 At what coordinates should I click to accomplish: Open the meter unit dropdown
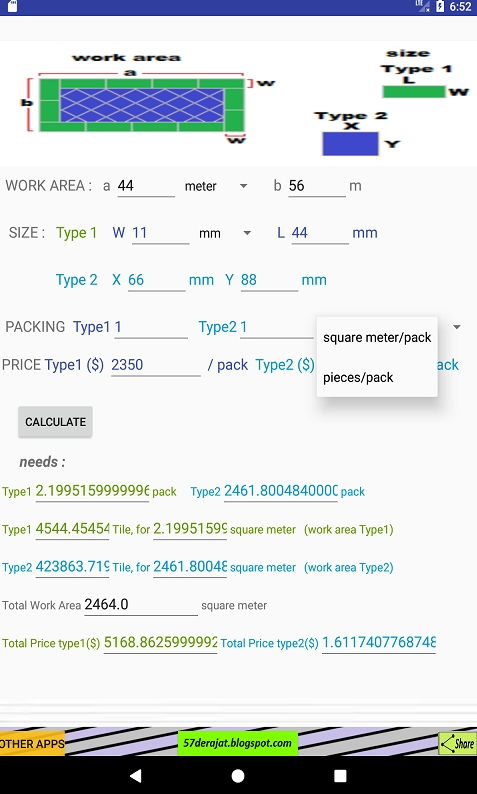[216, 186]
